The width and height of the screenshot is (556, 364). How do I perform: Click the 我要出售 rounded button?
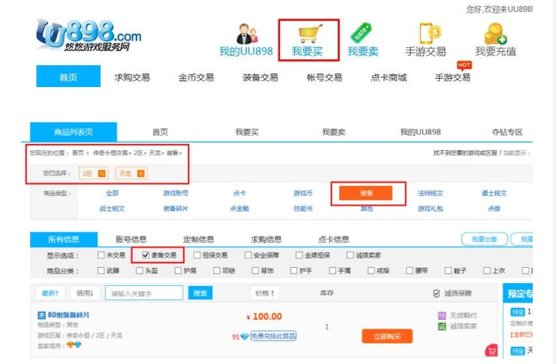click(484, 239)
